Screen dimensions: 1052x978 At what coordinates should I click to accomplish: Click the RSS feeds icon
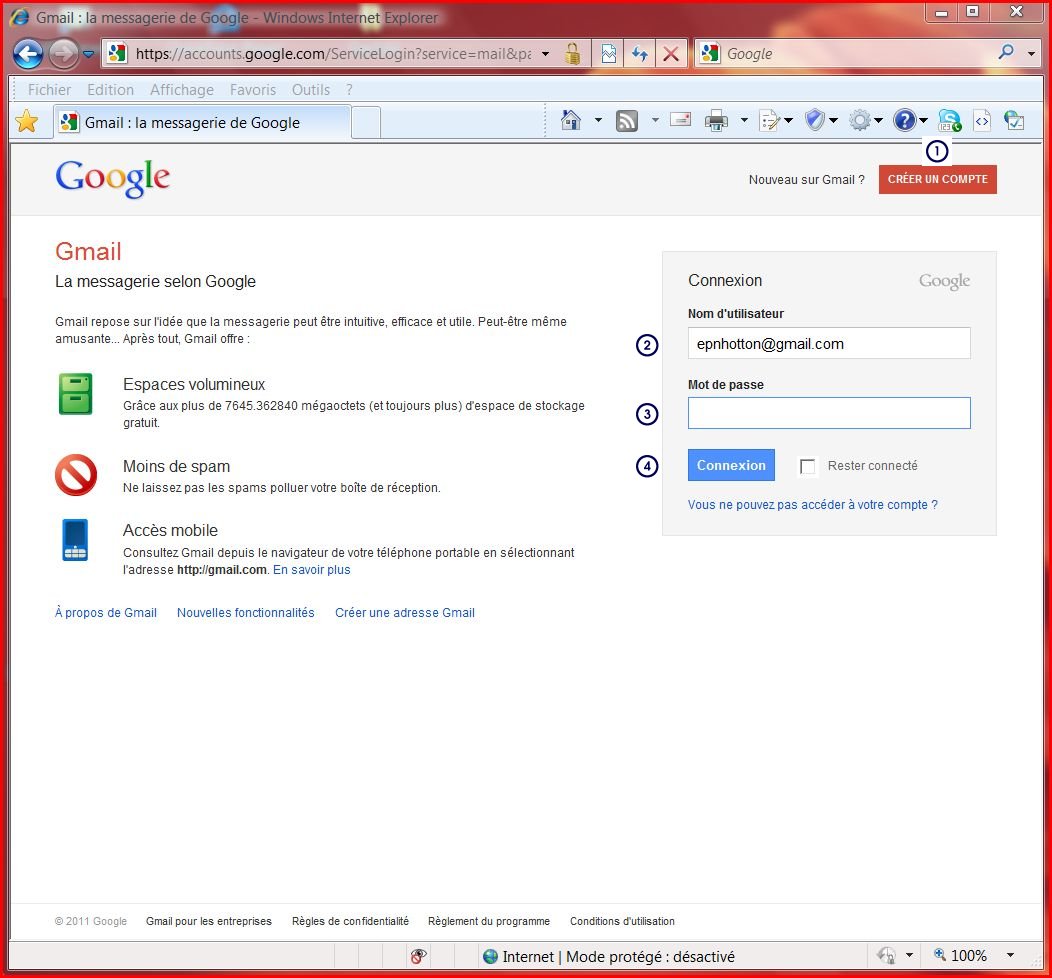point(627,121)
